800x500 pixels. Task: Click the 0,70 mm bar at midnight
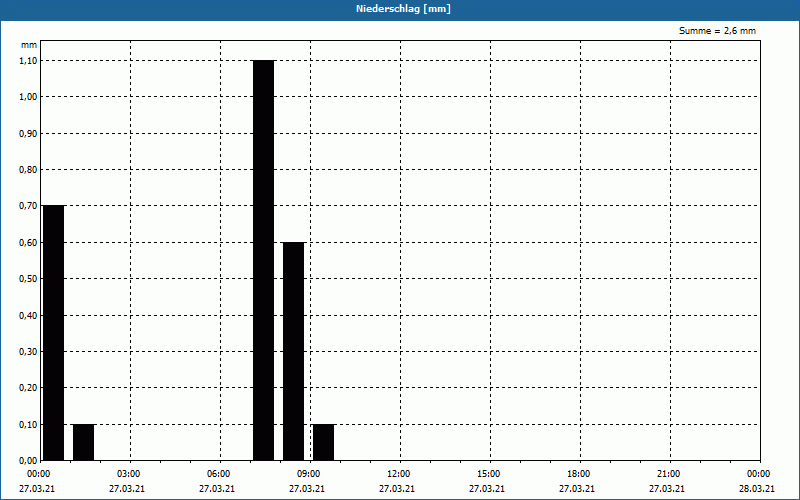(x=54, y=333)
